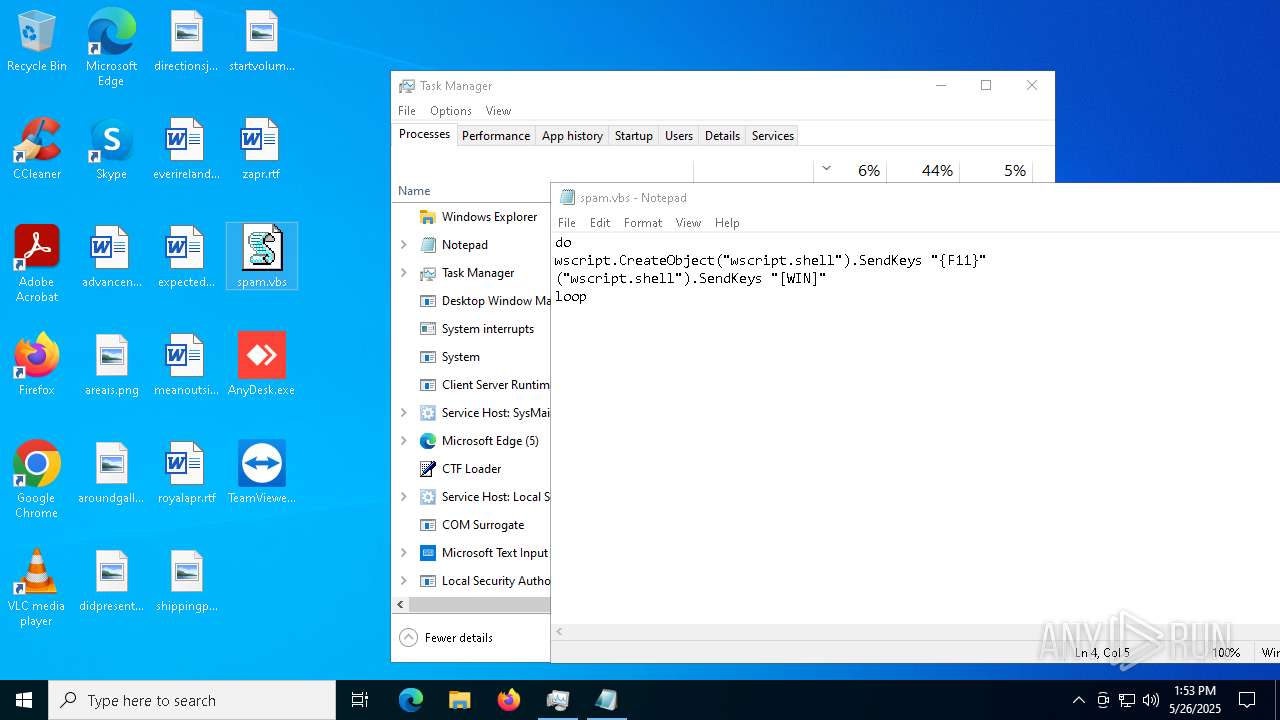Open Notepad Format menu
The image size is (1280, 720).
(643, 222)
